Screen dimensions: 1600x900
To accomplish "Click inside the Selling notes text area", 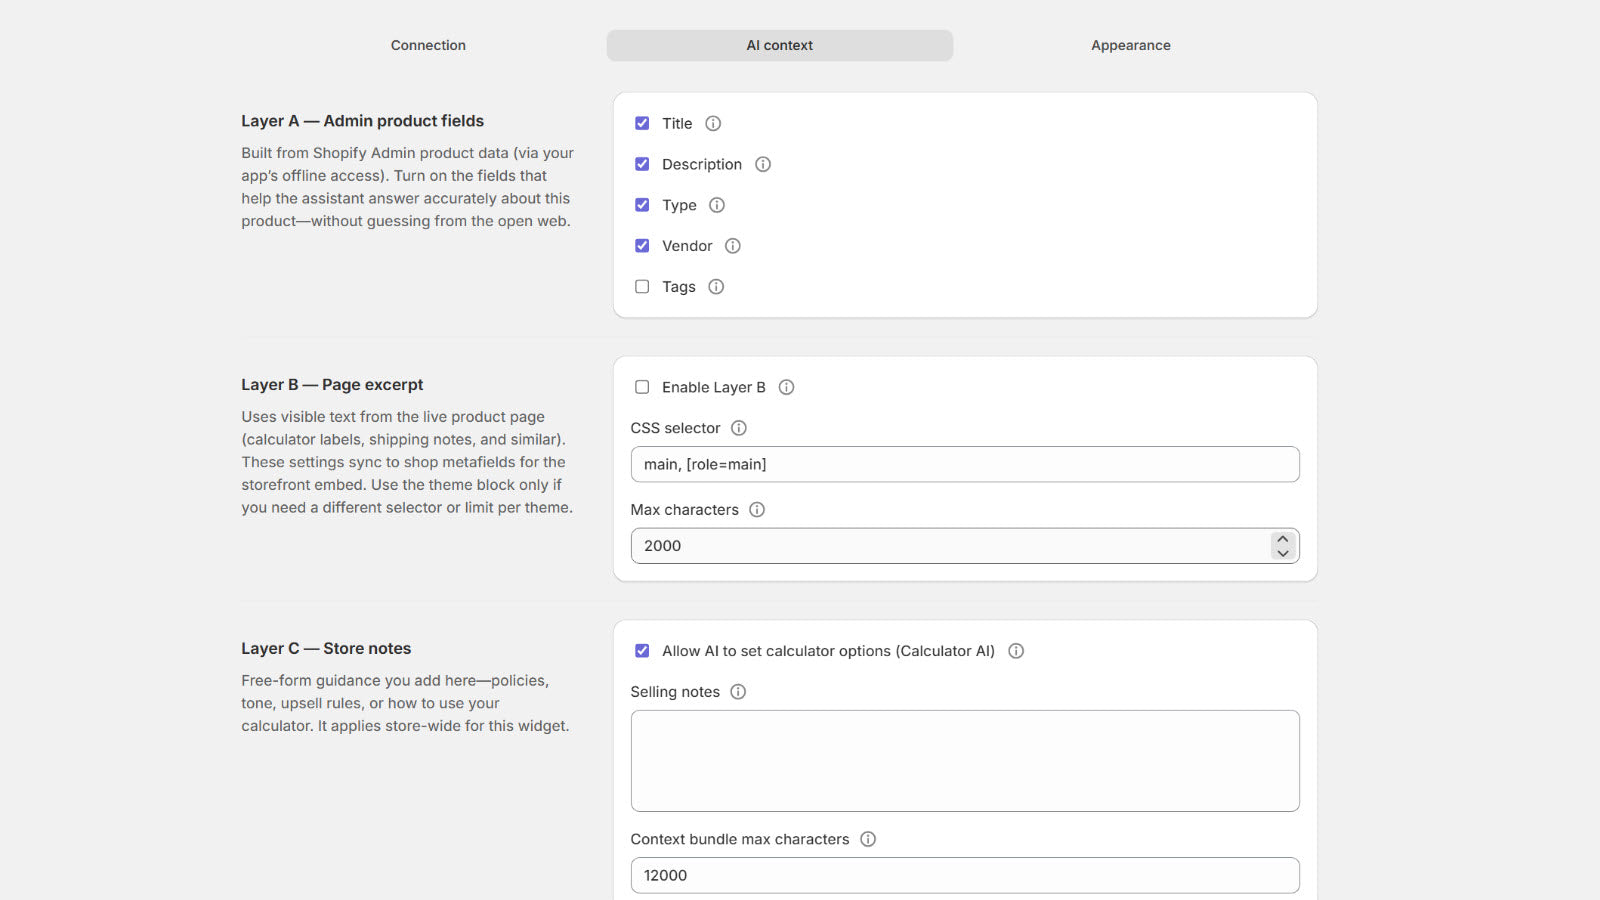I will tap(964, 760).
